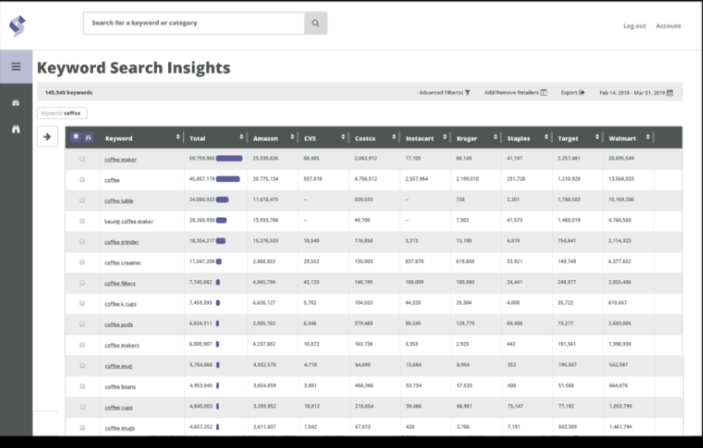Screen dimensions: 703x448
Task: Click the coffee row total volume bar
Action: point(228,179)
